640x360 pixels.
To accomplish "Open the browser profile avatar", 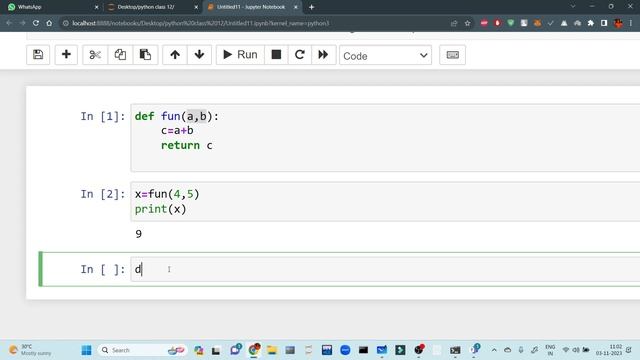I will (618, 23).
